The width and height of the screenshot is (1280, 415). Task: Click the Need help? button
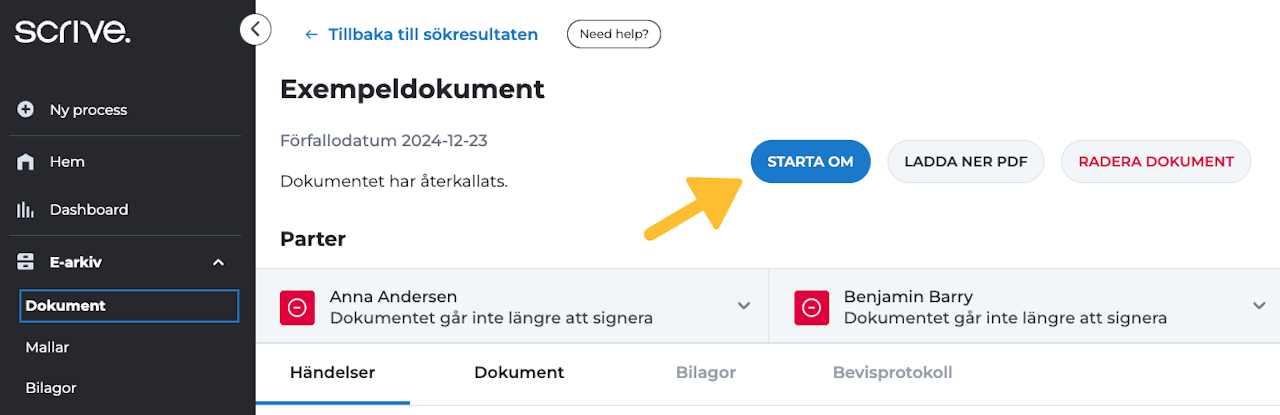coord(613,34)
